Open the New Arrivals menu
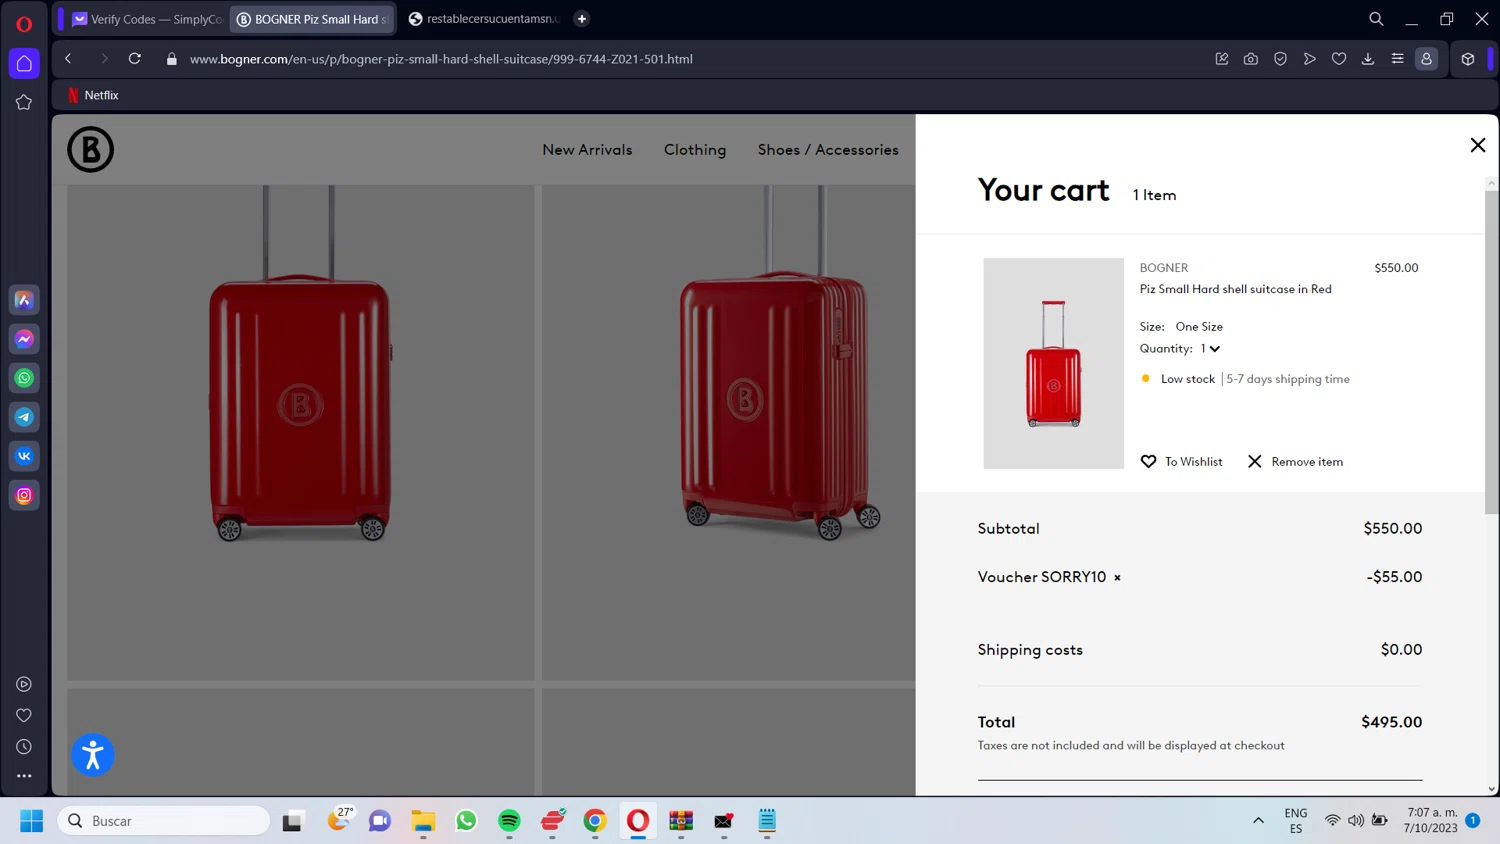The width and height of the screenshot is (1500, 844). (587, 150)
